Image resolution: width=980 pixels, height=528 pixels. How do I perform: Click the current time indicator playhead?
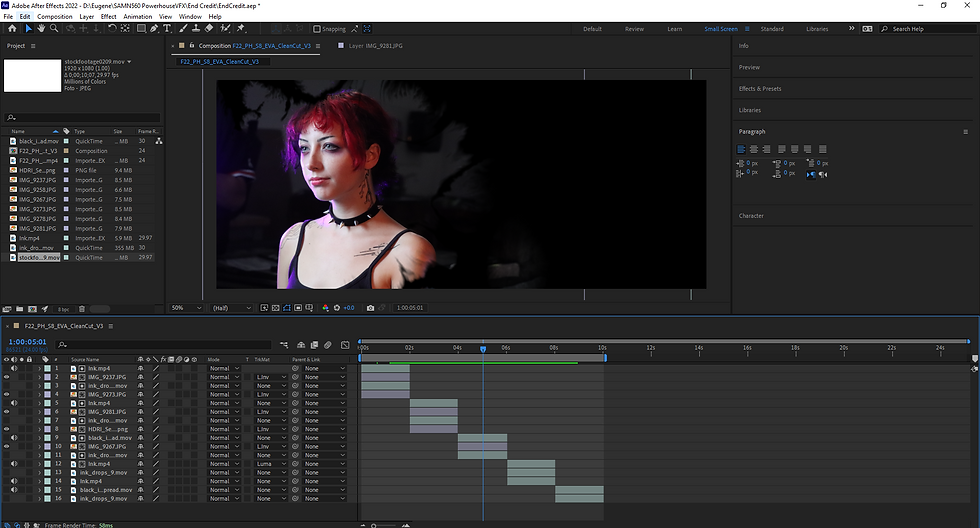point(483,348)
